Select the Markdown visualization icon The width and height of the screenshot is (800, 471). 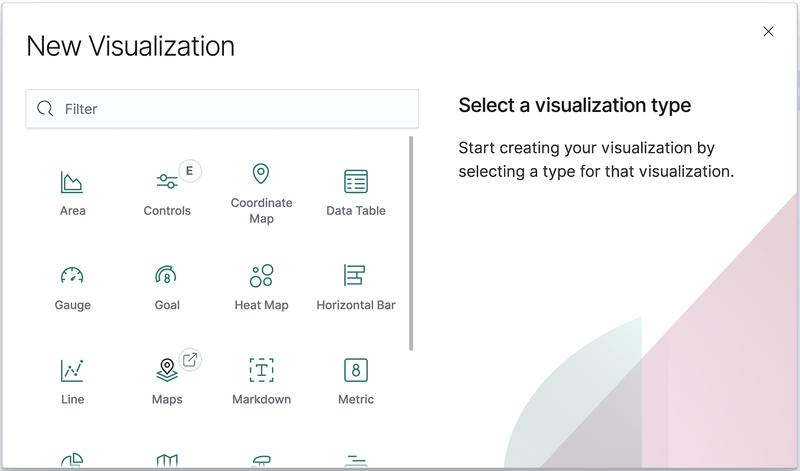(261, 370)
